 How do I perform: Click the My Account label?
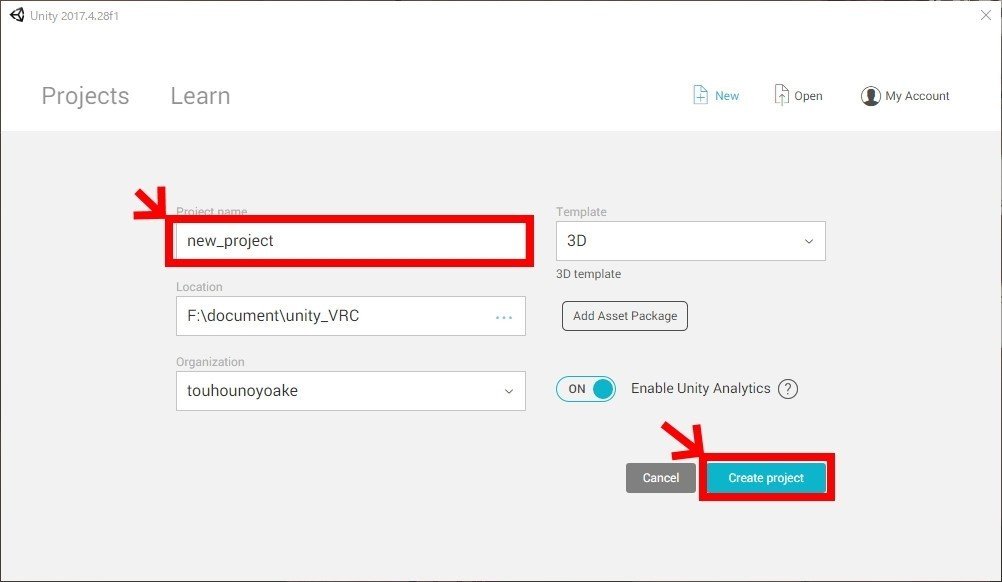[917, 96]
